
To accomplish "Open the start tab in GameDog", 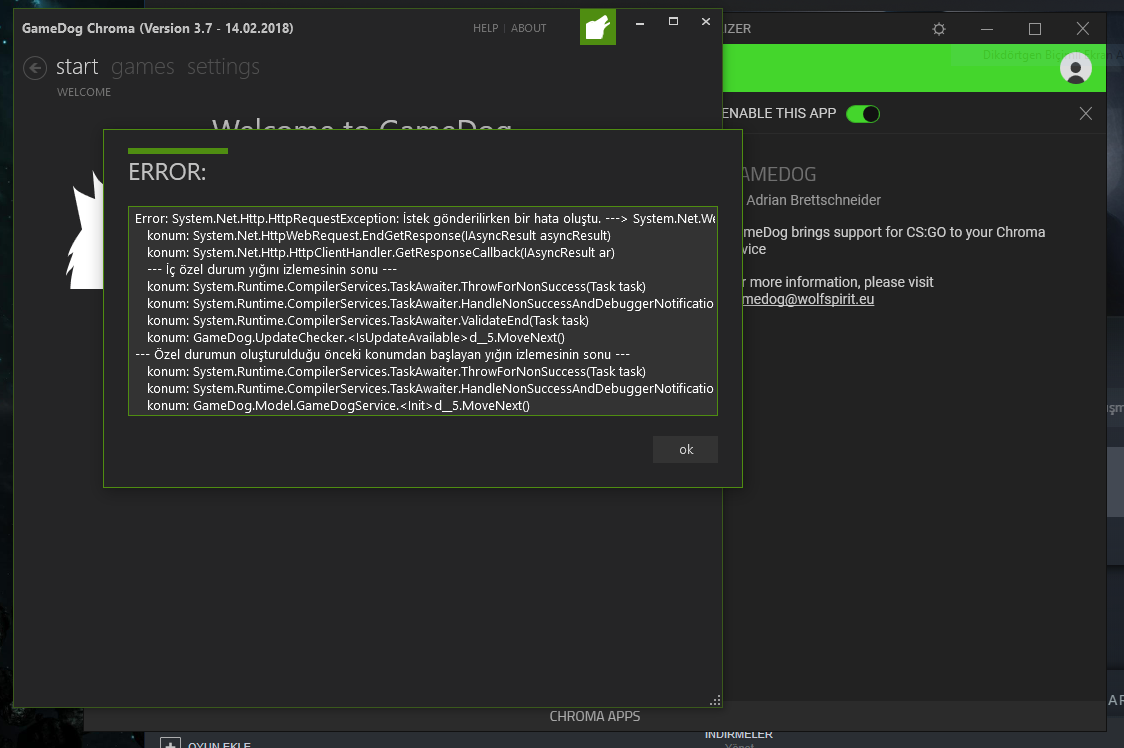I will coord(77,67).
